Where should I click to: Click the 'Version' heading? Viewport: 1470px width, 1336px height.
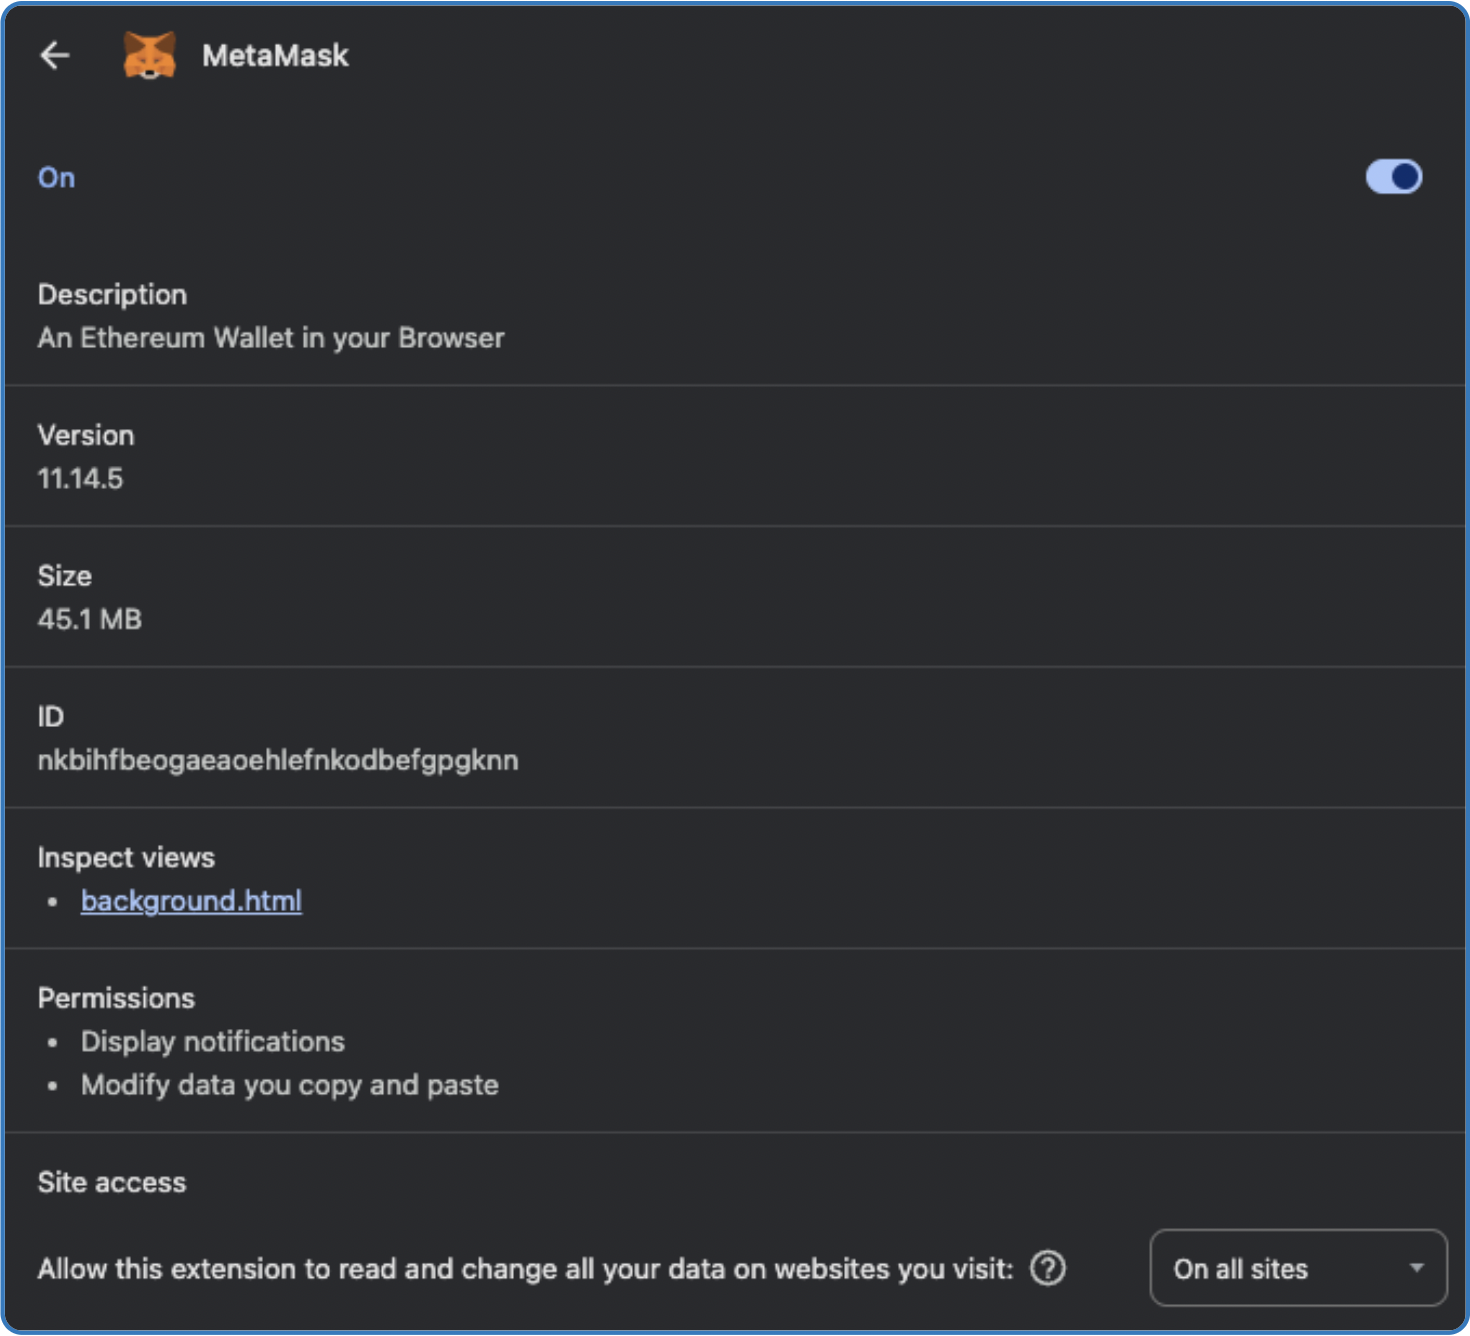click(86, 436)
